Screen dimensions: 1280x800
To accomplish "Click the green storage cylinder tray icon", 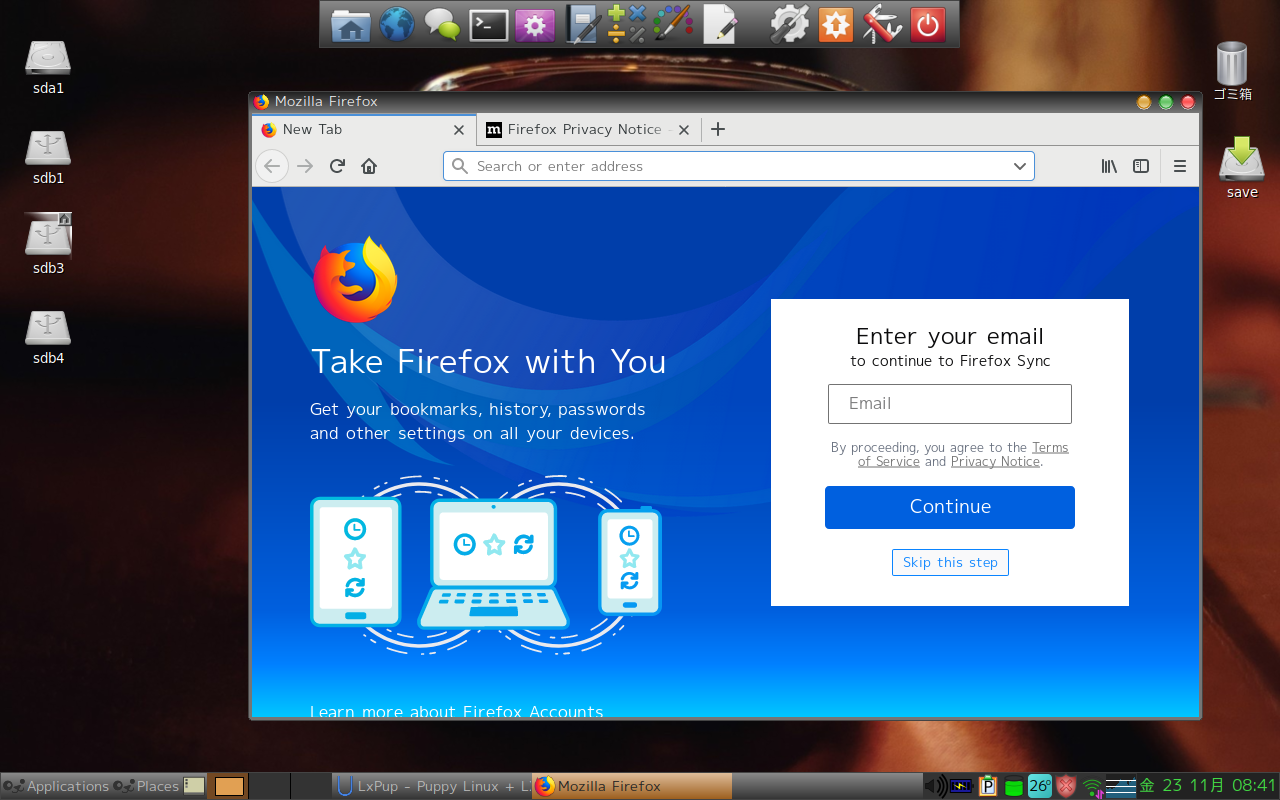I will click(1014, 786).
